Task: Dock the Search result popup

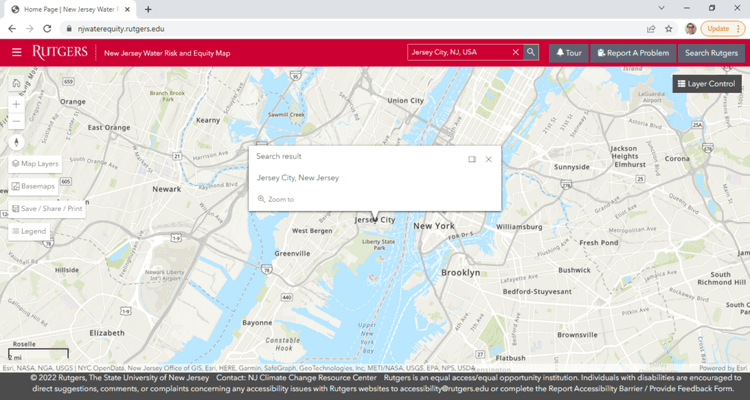Action: [472, 159]
